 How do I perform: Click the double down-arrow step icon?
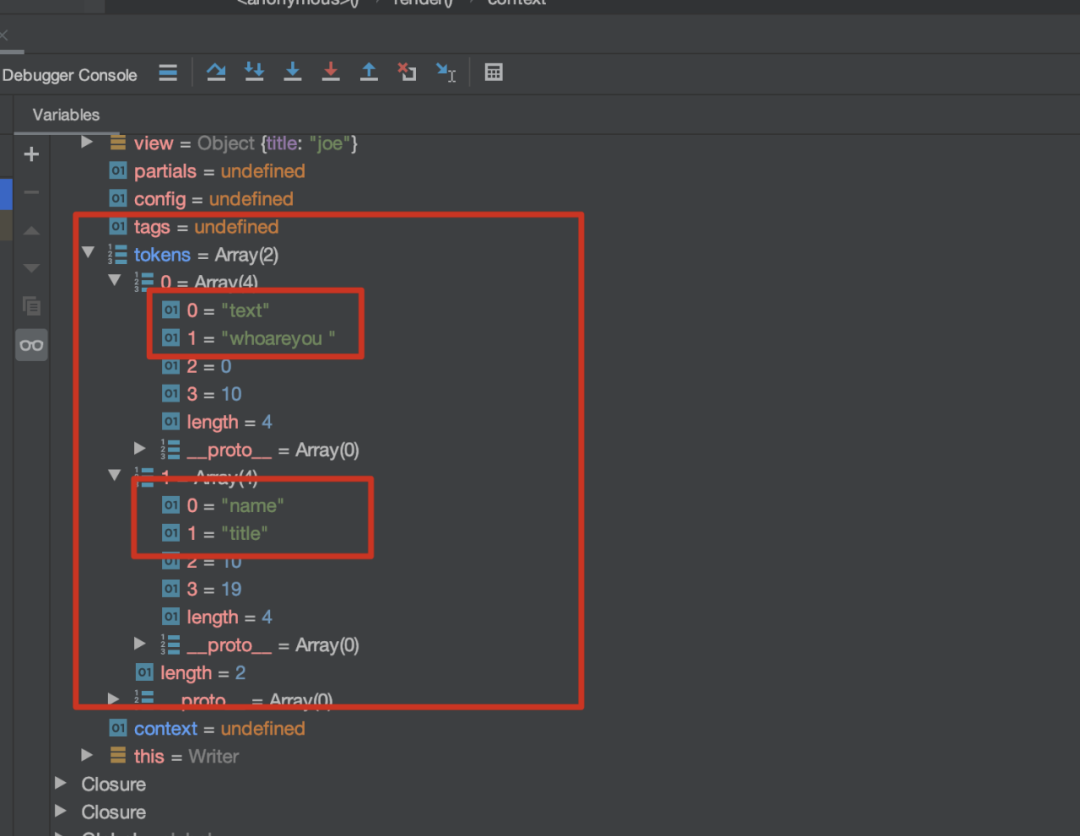(254, 73)
